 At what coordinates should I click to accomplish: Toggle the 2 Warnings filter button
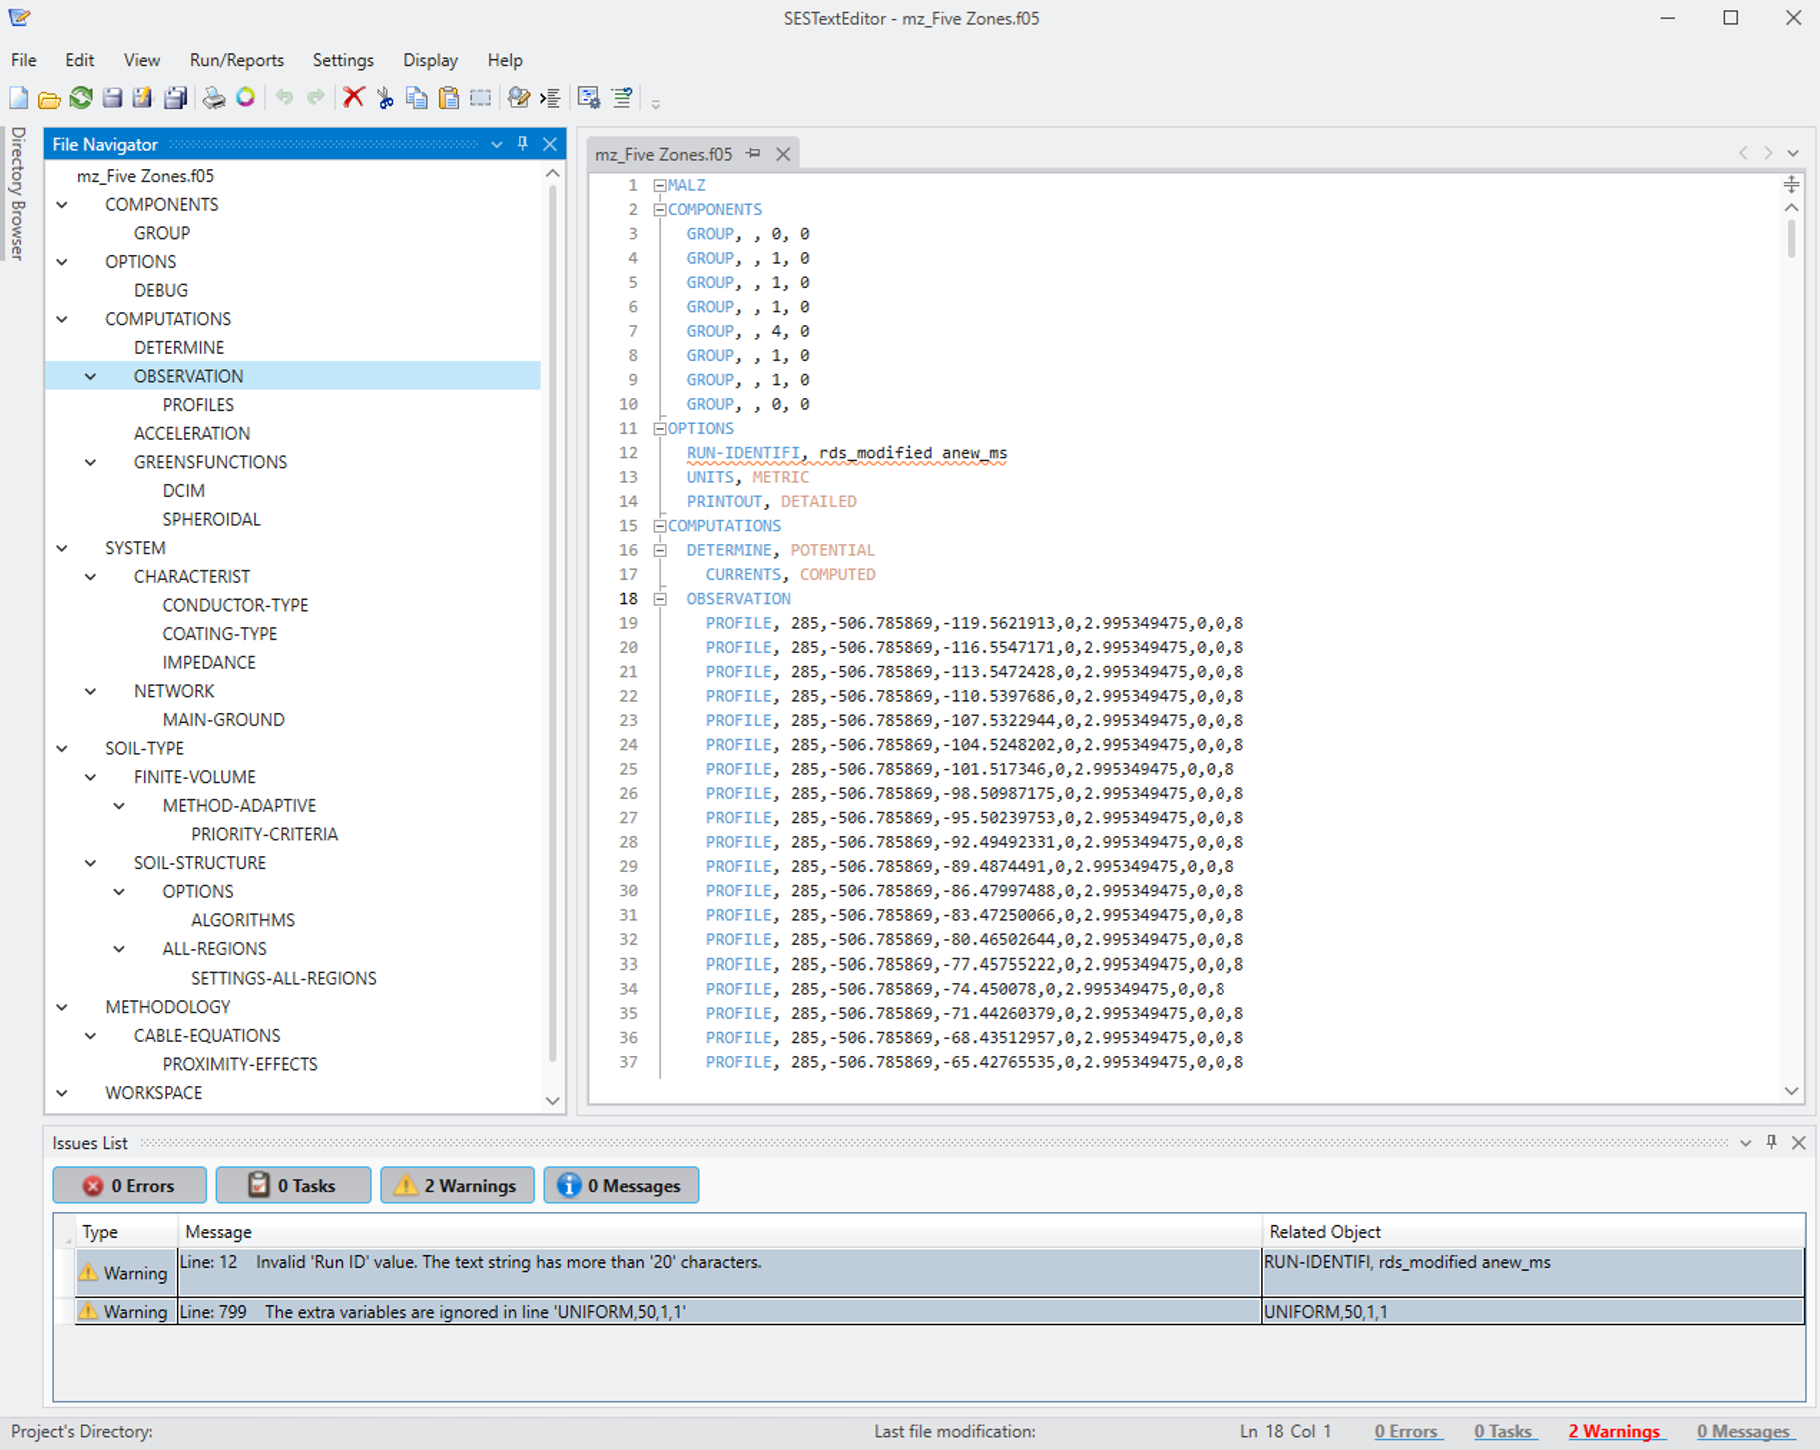pyautogui.click(x=457, y=1185)
